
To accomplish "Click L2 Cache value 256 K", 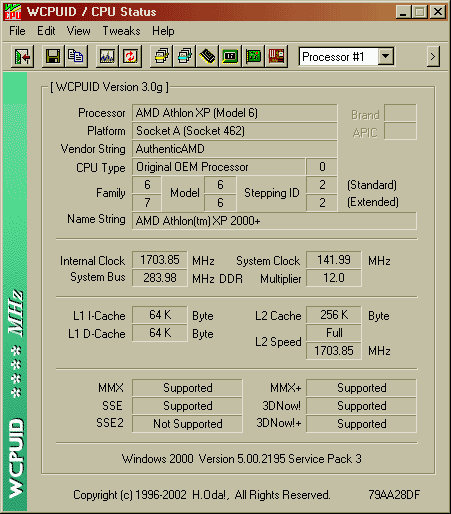I will (334, 315).
